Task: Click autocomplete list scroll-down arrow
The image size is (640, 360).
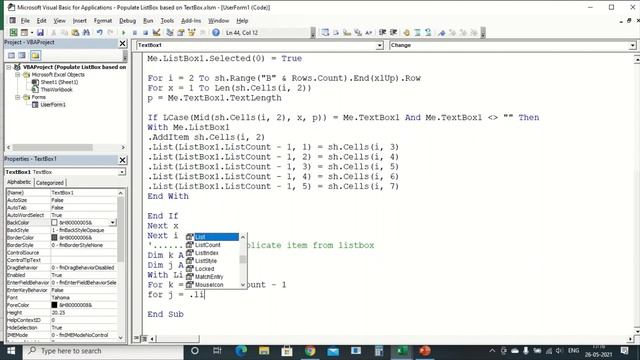Action: click(x=243, y=285)
